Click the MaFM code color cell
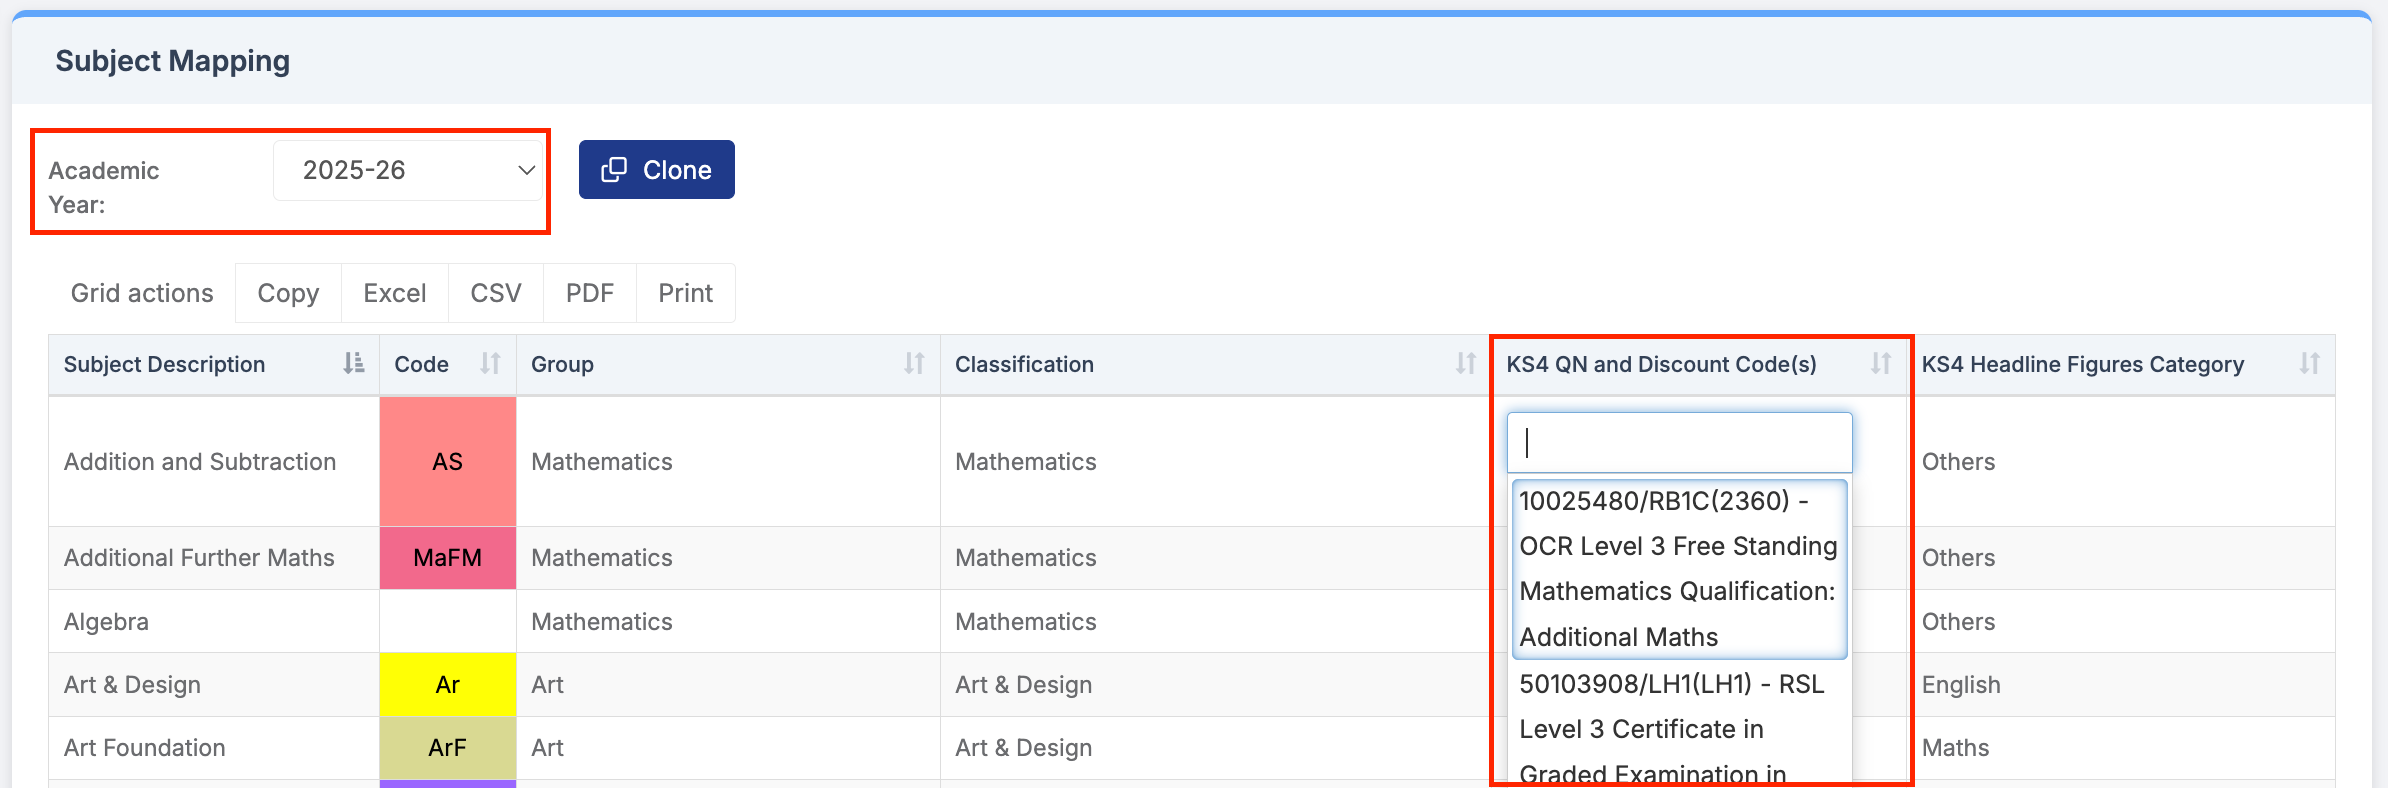The width and height of the screenshot is (2388, 788). [x=448, y=558]
